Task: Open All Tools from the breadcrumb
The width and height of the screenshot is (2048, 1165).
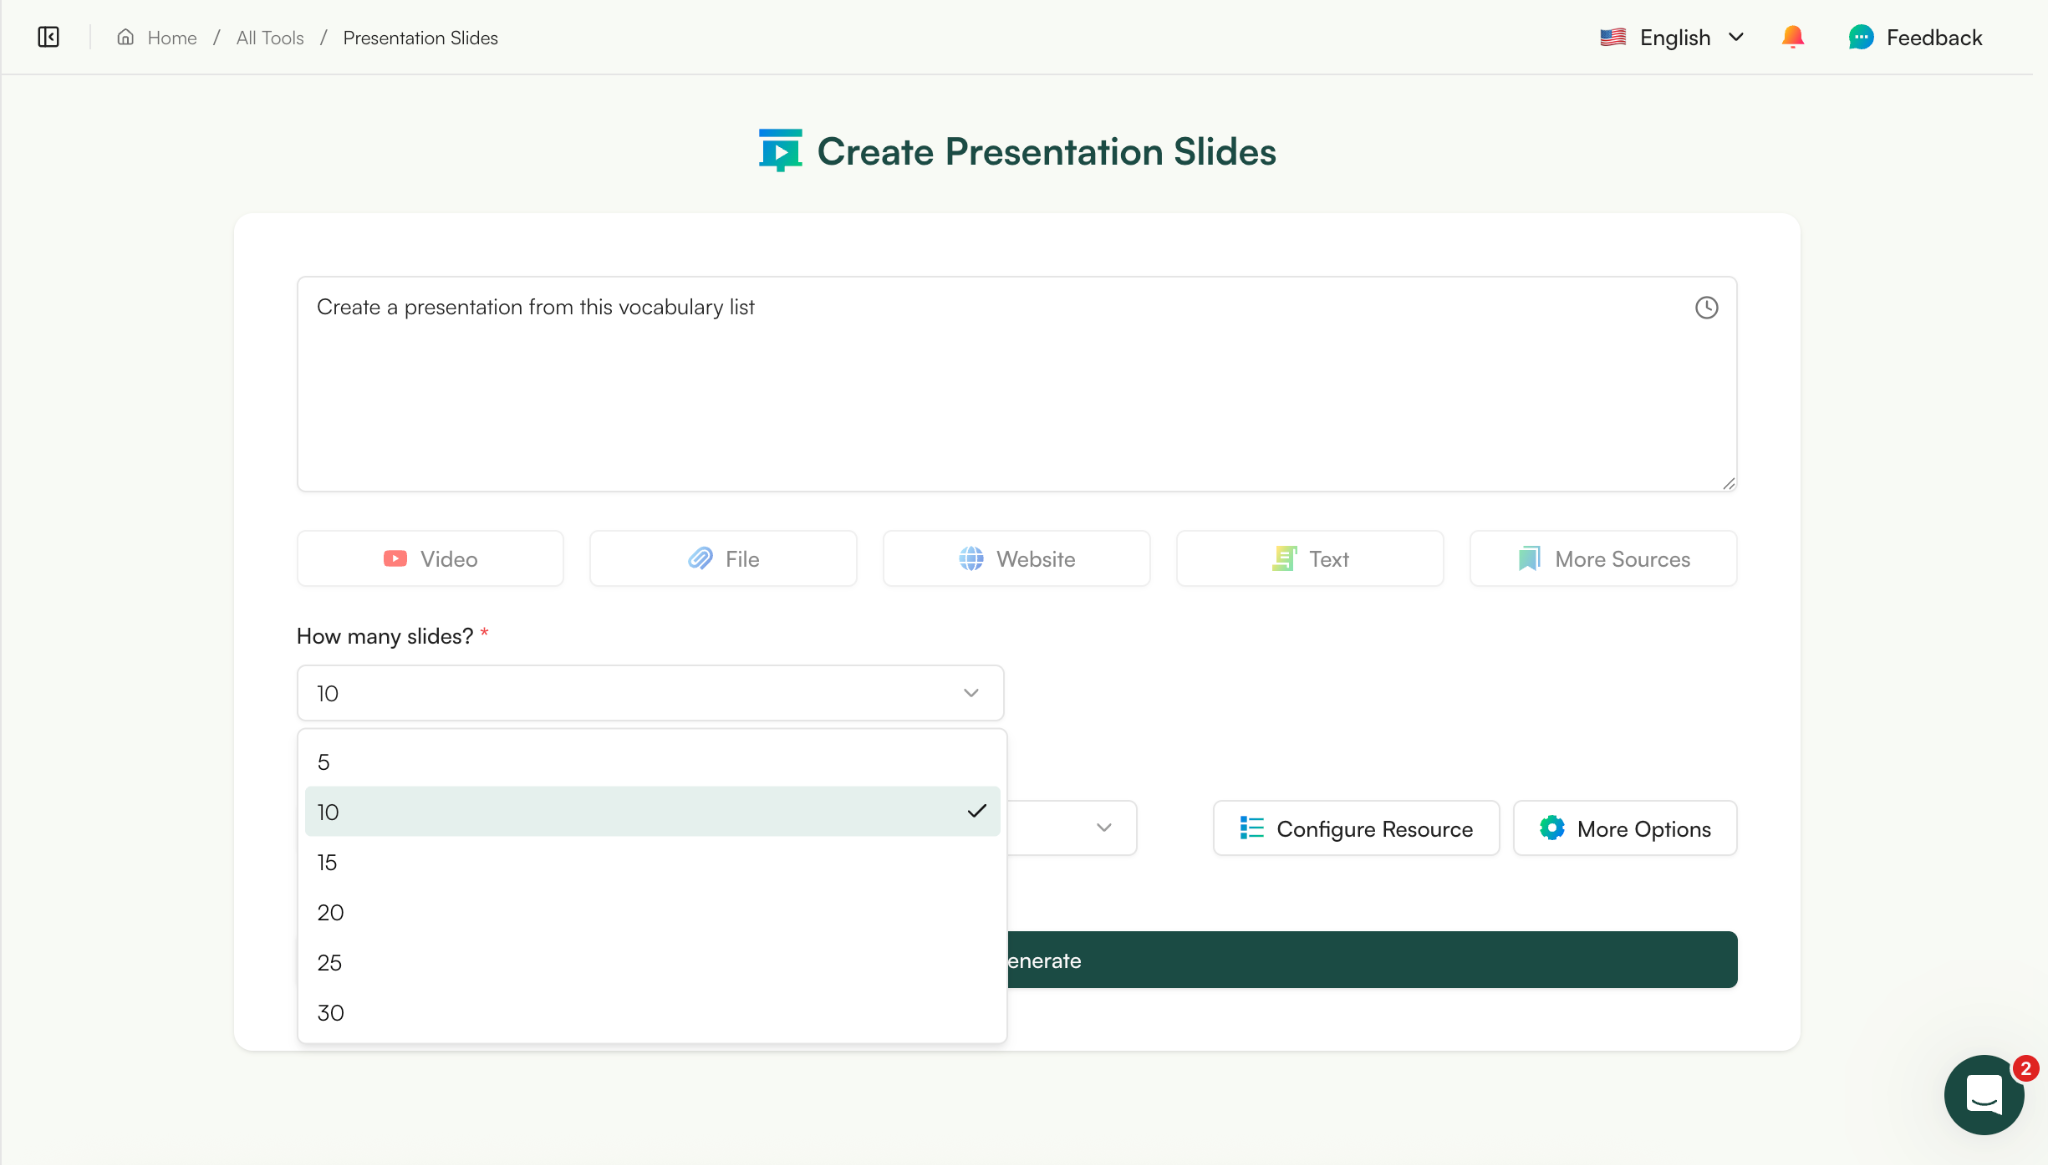Action: tap(268, 37)
